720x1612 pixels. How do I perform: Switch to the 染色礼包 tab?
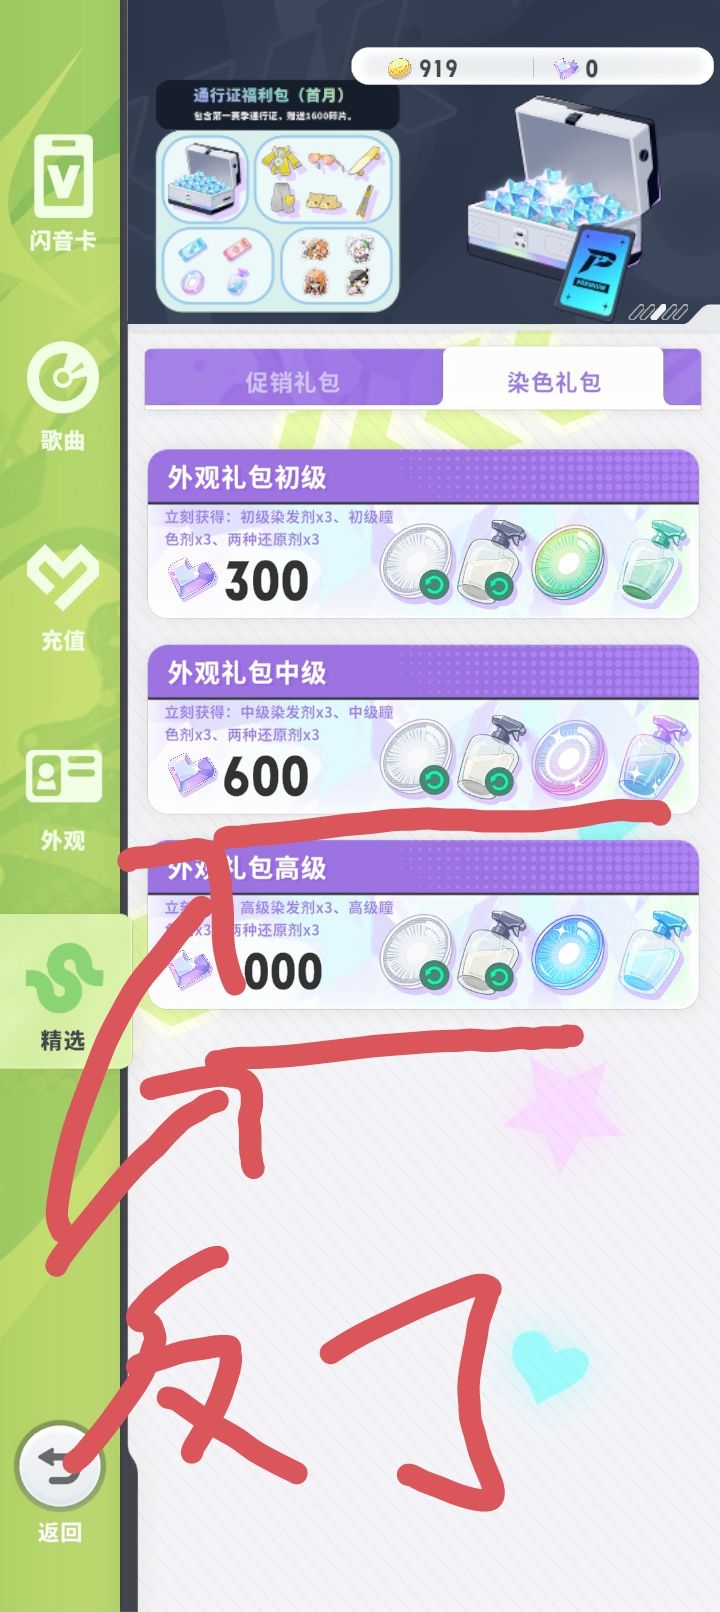pyautogui.click(x=553, y=381)
